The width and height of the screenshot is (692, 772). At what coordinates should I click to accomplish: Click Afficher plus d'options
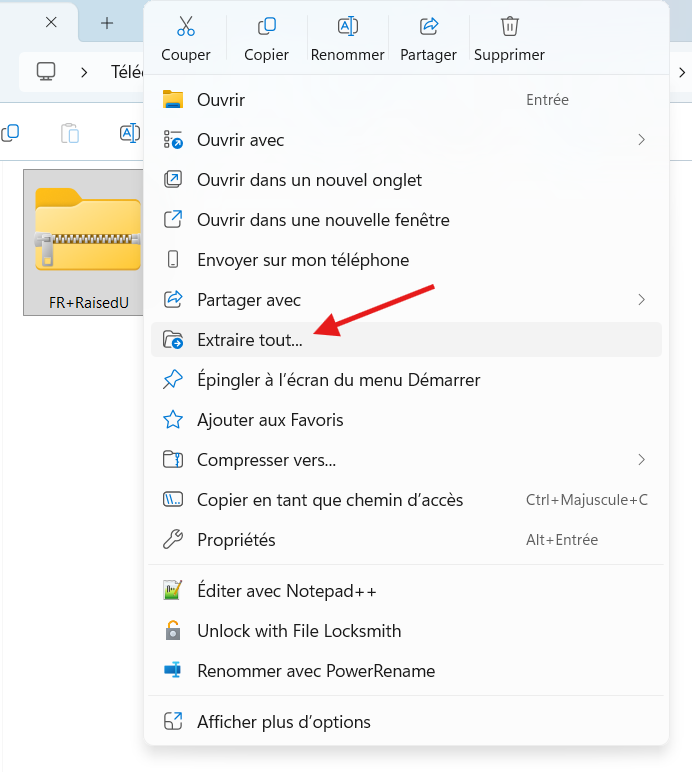[283, 722]
